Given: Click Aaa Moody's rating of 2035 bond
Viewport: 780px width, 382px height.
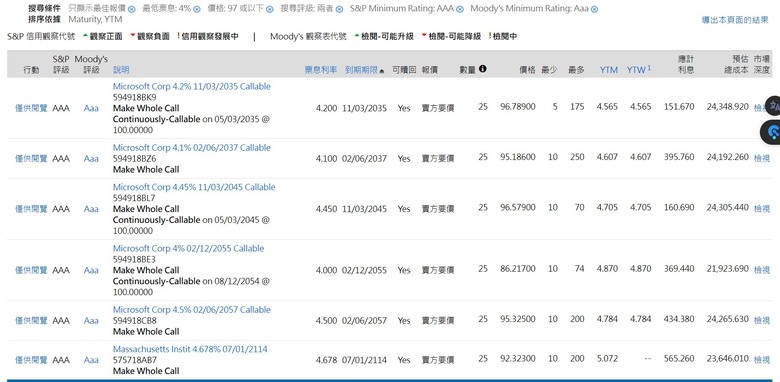Looking at the screenshot, I should [91, 108].
